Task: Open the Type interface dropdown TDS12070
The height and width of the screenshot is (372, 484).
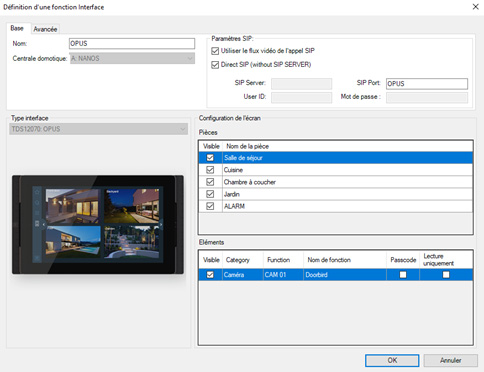Action: tap(99, 129)
